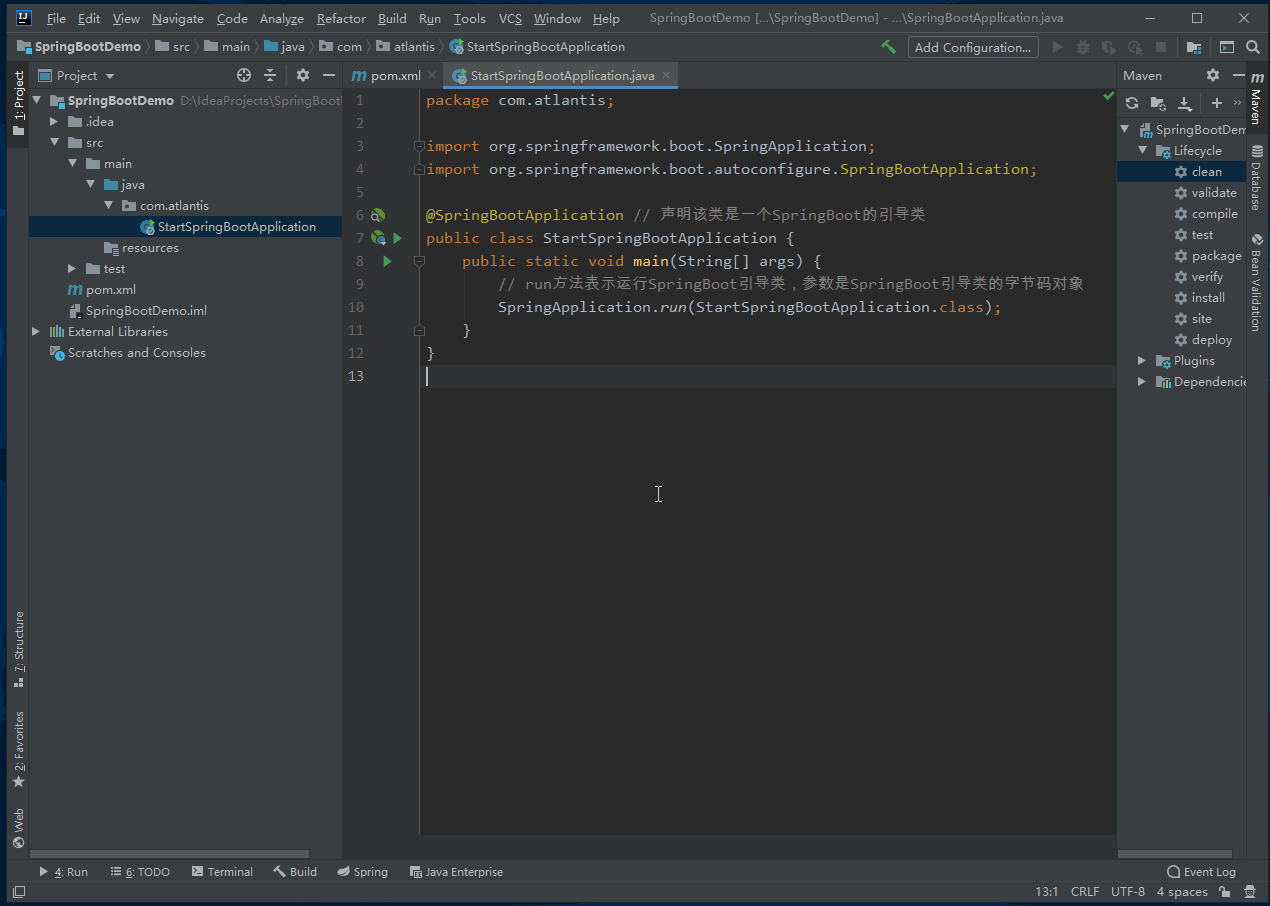Click the Spring bean gutter icon on line 6
This screenshot has width=1270, height=906.
point(378,215)
